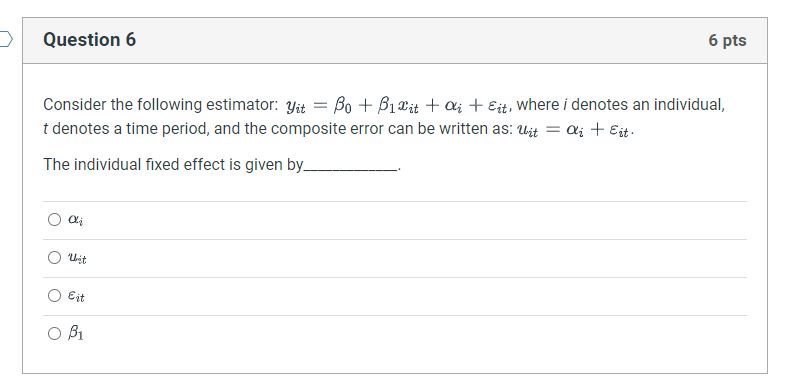Choose the u_it radio button
Image resolution: width=793 pixels, height=387 pixels.
click(54, 257)
